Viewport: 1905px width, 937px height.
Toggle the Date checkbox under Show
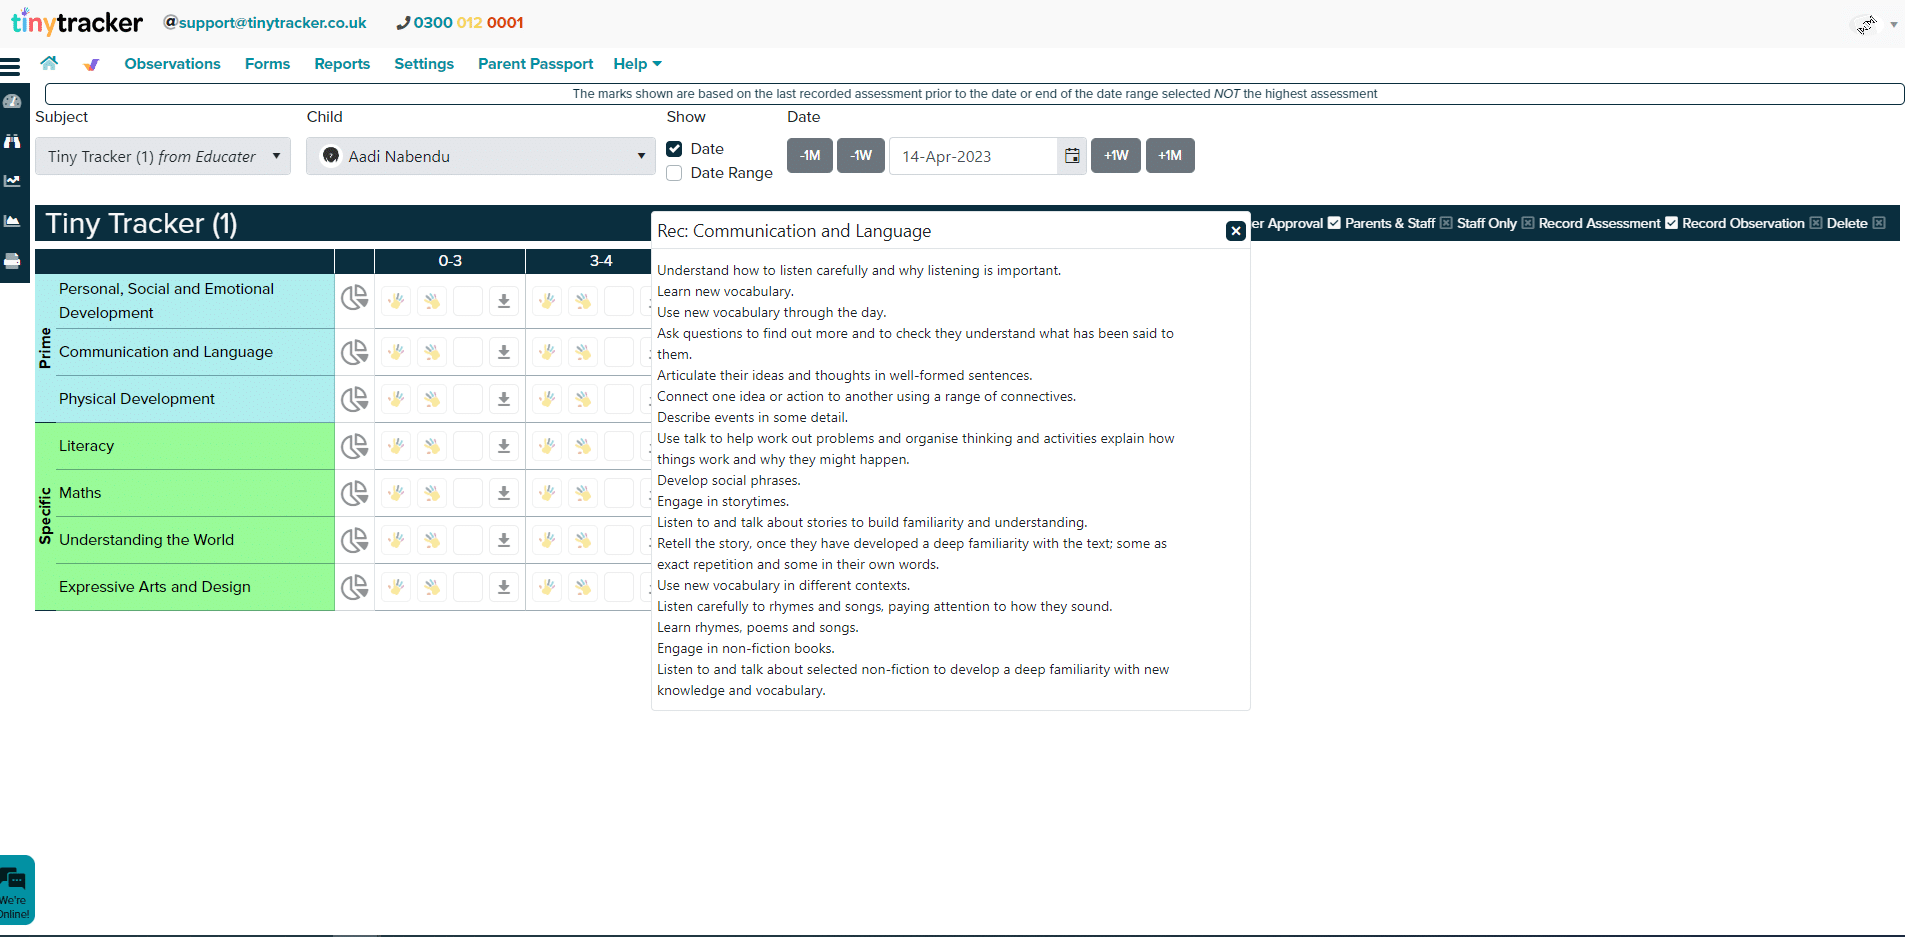click(x=674, y=149)
